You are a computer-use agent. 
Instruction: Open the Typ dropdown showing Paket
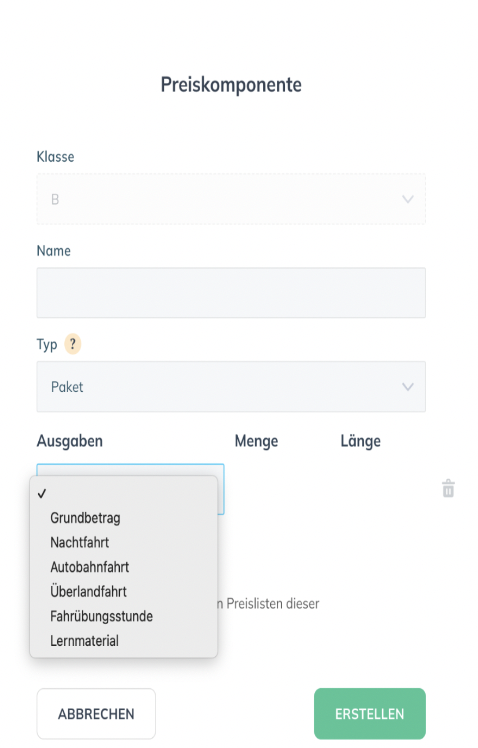(231, 386)
